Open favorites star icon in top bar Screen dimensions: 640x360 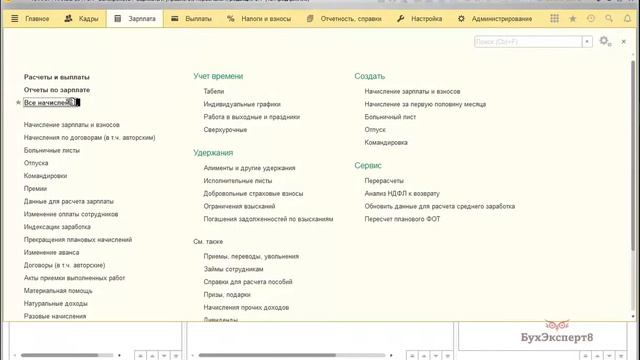click(573, 19)
